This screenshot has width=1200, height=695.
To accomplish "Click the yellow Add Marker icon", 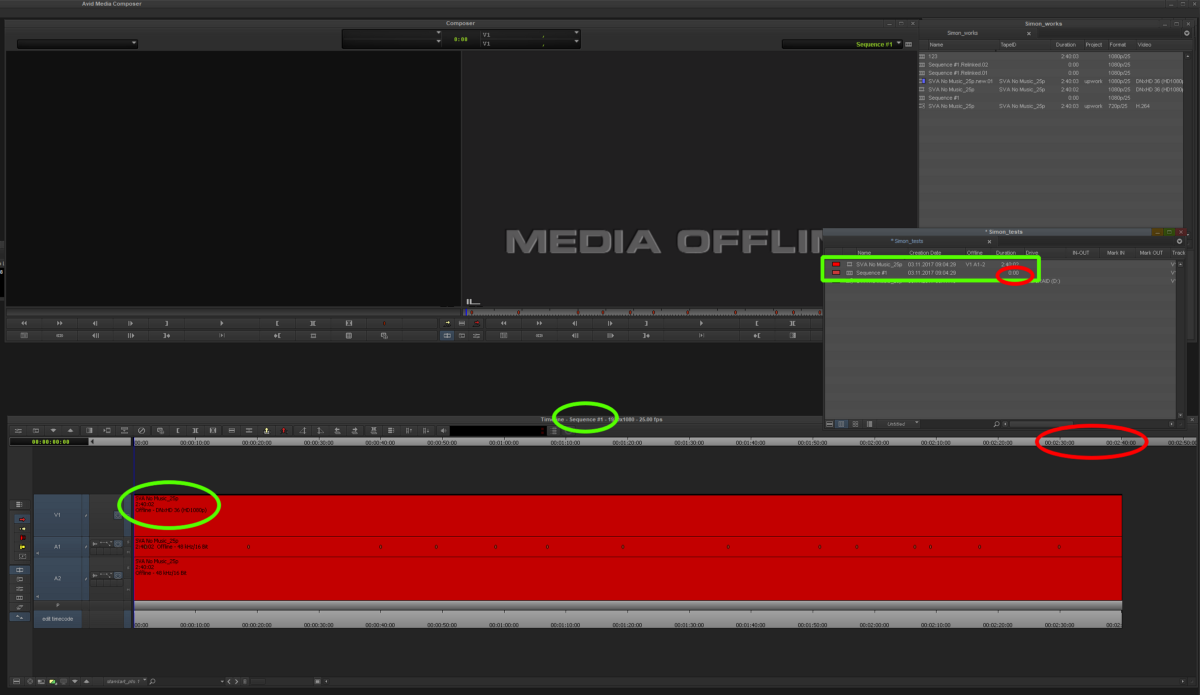I will click(x=266, y=433).
